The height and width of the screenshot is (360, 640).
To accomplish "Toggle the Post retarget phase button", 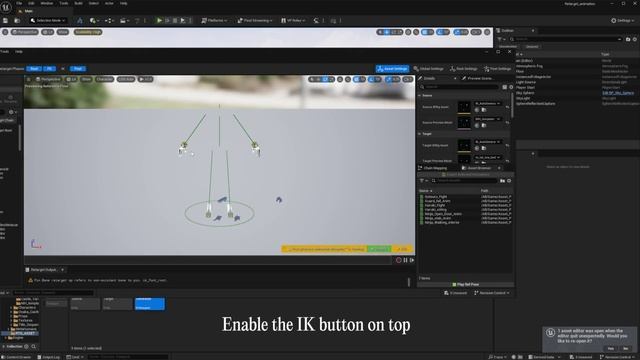I will (x=78, y=69).
